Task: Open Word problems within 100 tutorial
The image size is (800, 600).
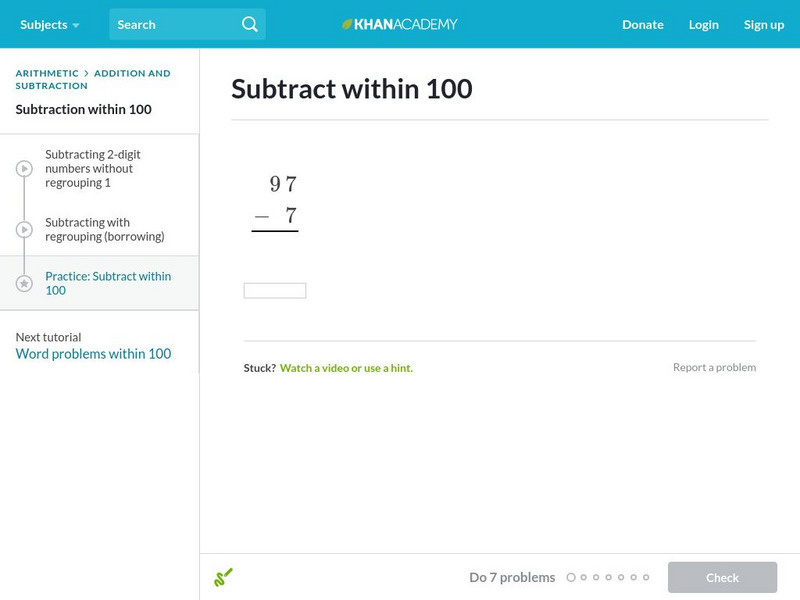Action: [94, 353]
